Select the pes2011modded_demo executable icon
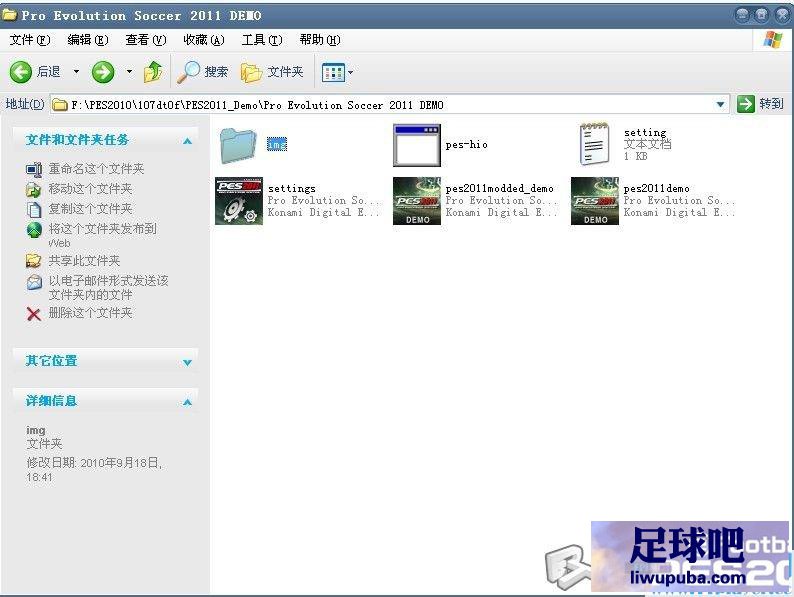The width and height of the screenshot is (794, 597). click(417, 201)
